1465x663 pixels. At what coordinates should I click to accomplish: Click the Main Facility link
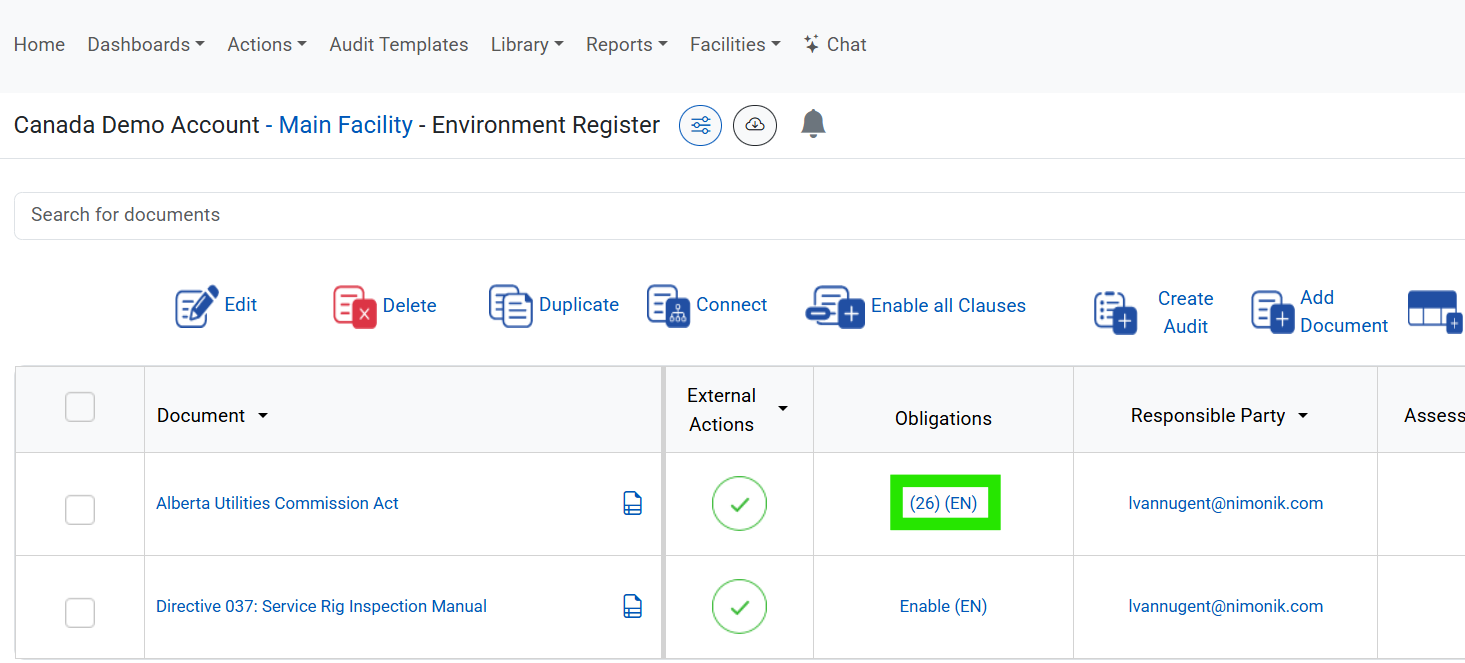345,125
